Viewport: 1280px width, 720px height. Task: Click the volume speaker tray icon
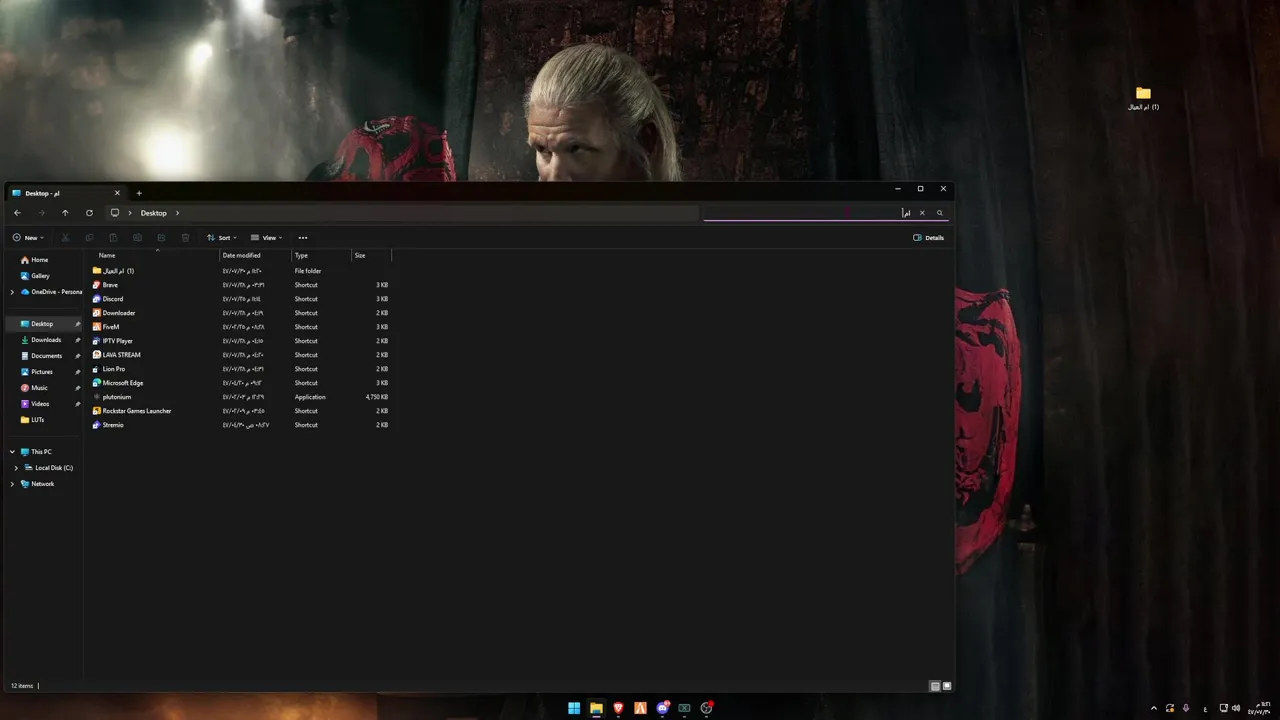coord(1236,708)
